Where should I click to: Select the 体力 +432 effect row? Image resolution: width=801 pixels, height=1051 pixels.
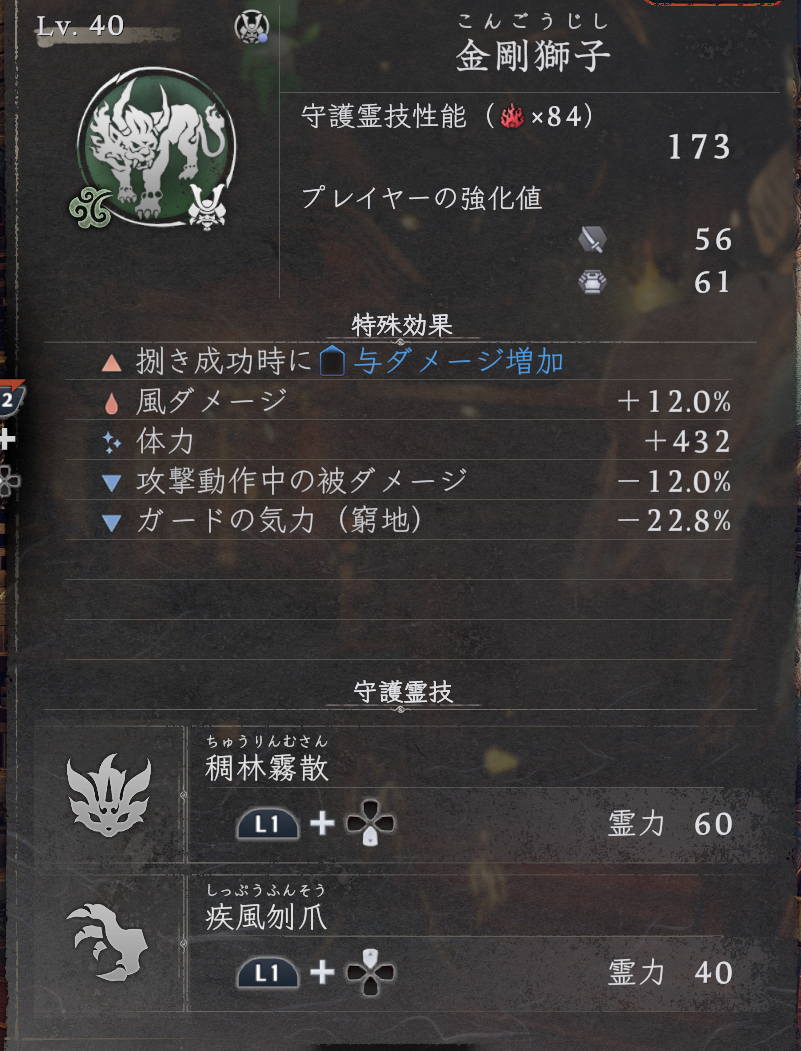click(398, 441)
